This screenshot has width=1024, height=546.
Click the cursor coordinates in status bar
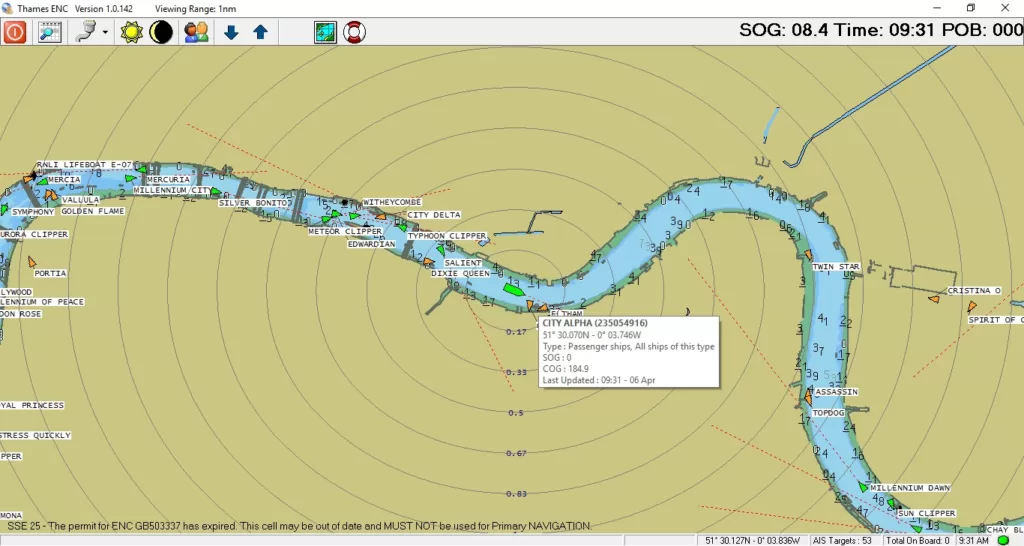752,541
